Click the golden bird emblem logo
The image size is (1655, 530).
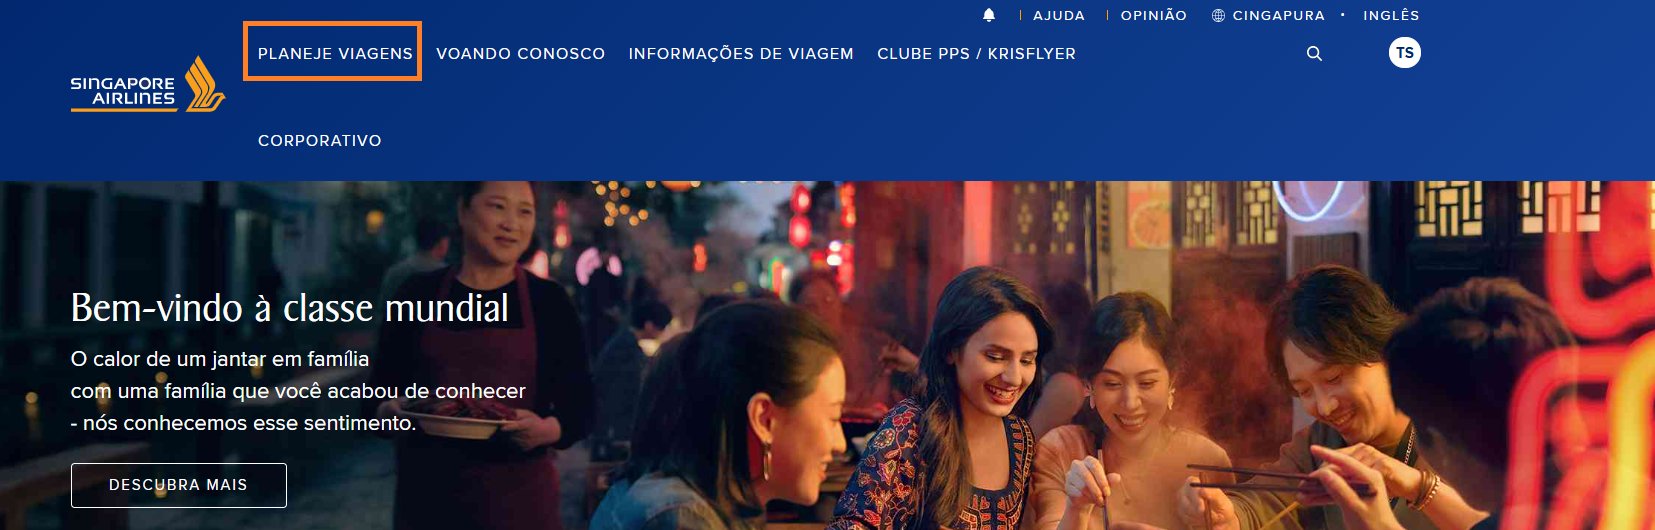tap(206, 83)
